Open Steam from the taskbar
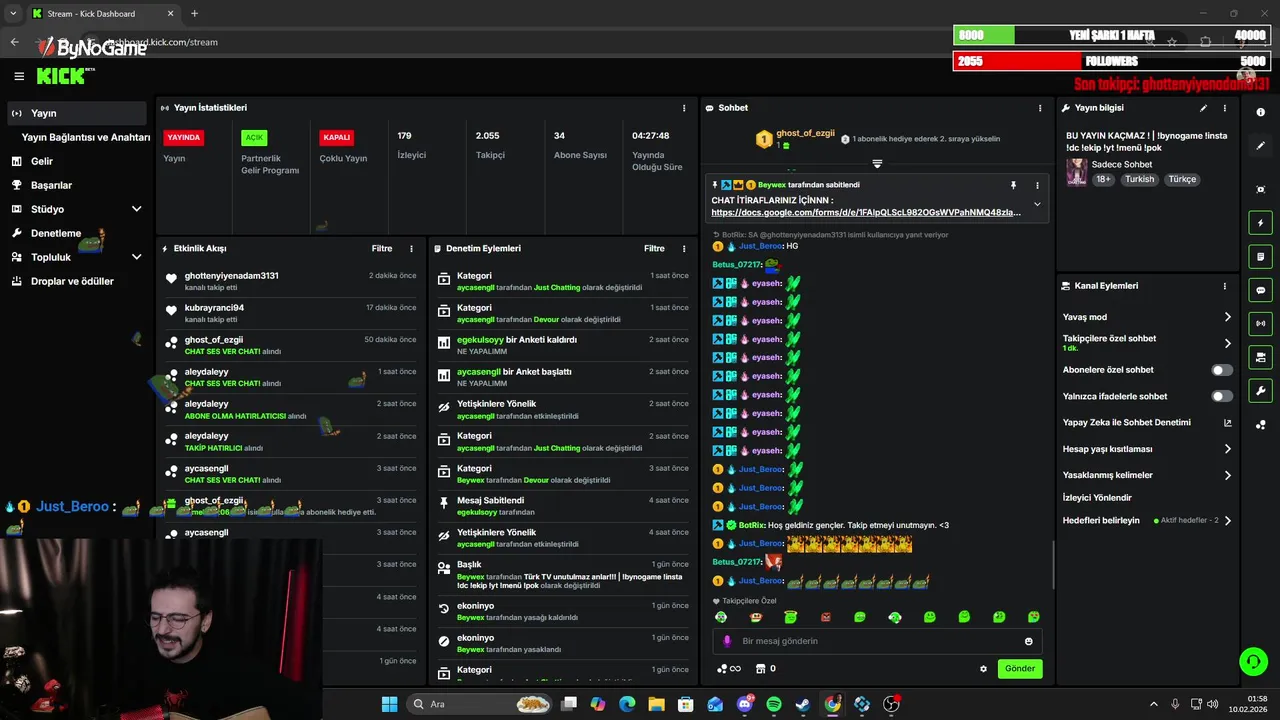 click(803, 704)
